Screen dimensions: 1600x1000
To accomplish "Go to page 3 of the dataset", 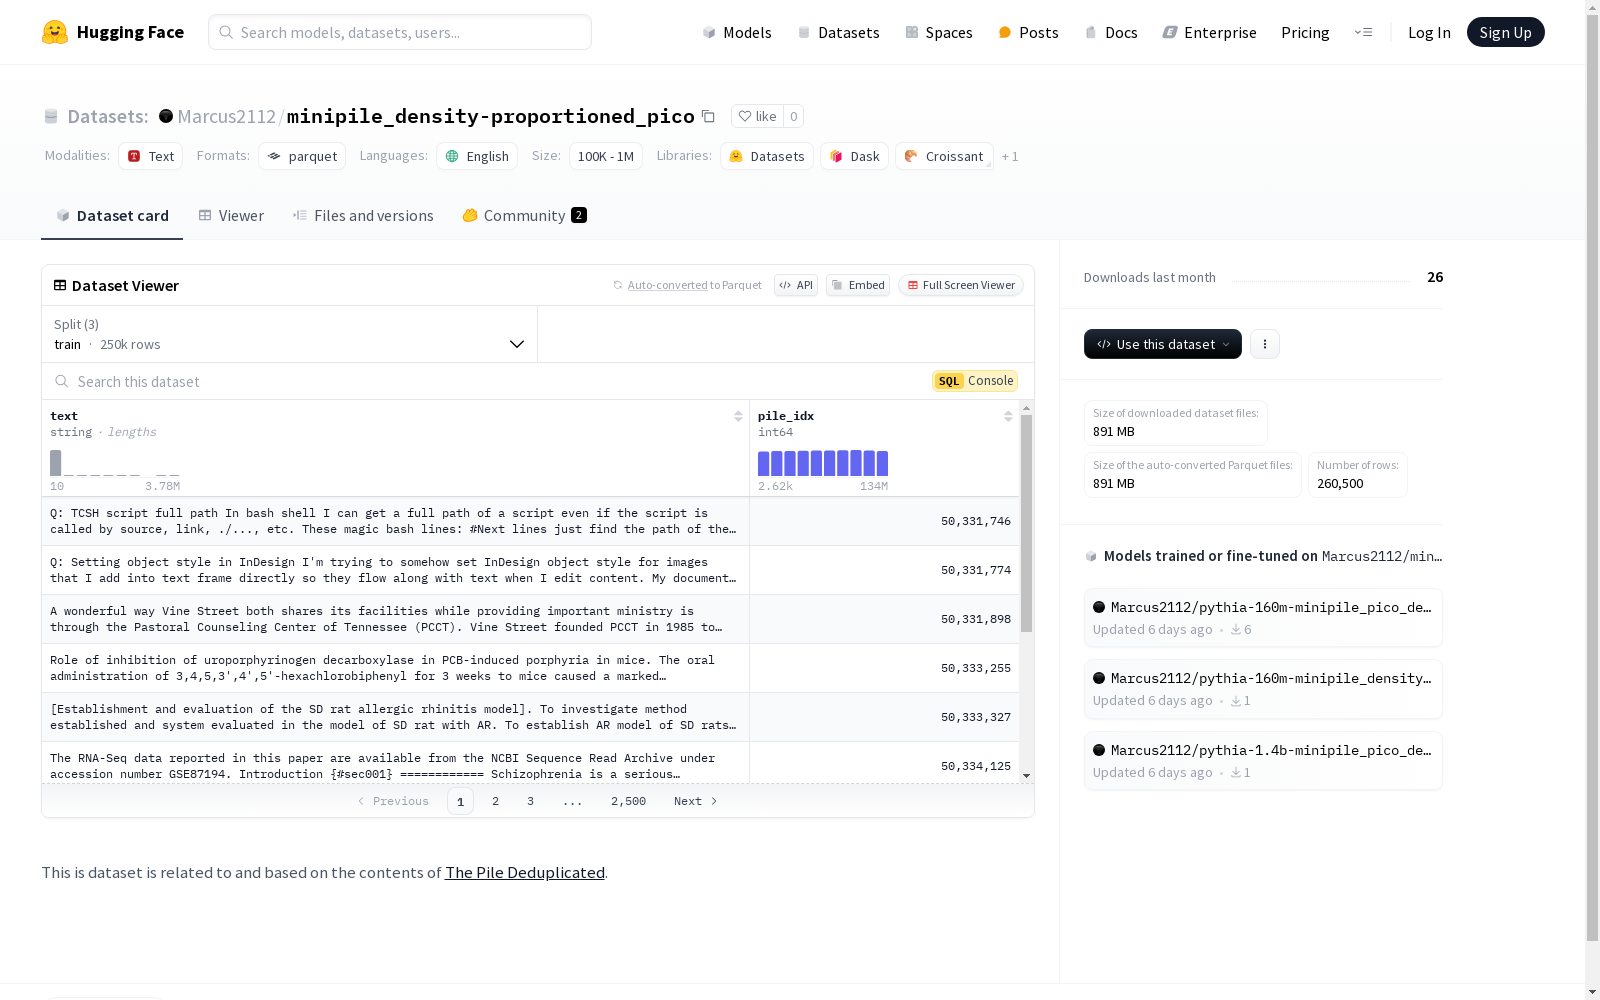I will point(530,801).
